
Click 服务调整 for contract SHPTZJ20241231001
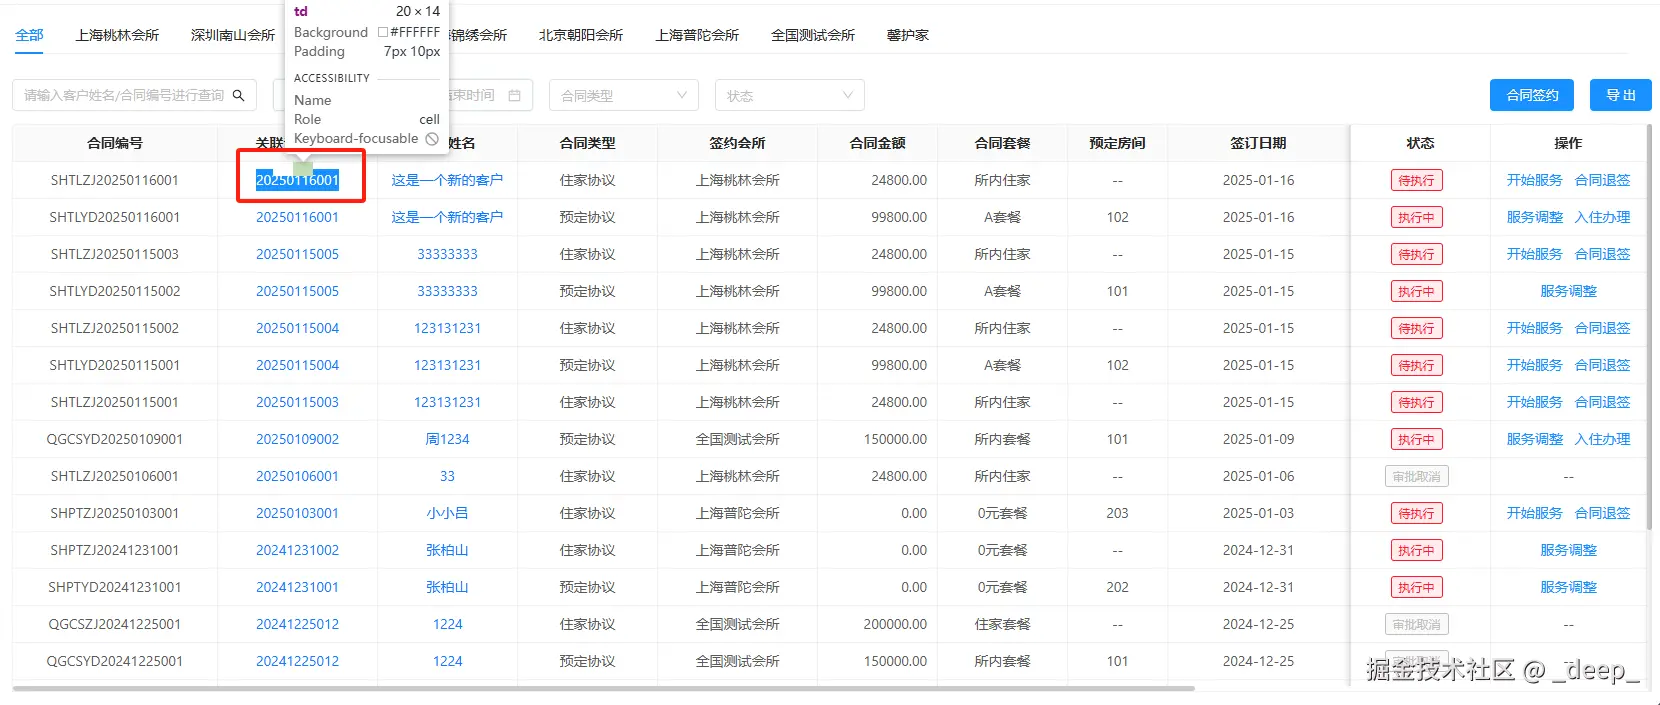pyautogui.click(x=1568, y=550)
